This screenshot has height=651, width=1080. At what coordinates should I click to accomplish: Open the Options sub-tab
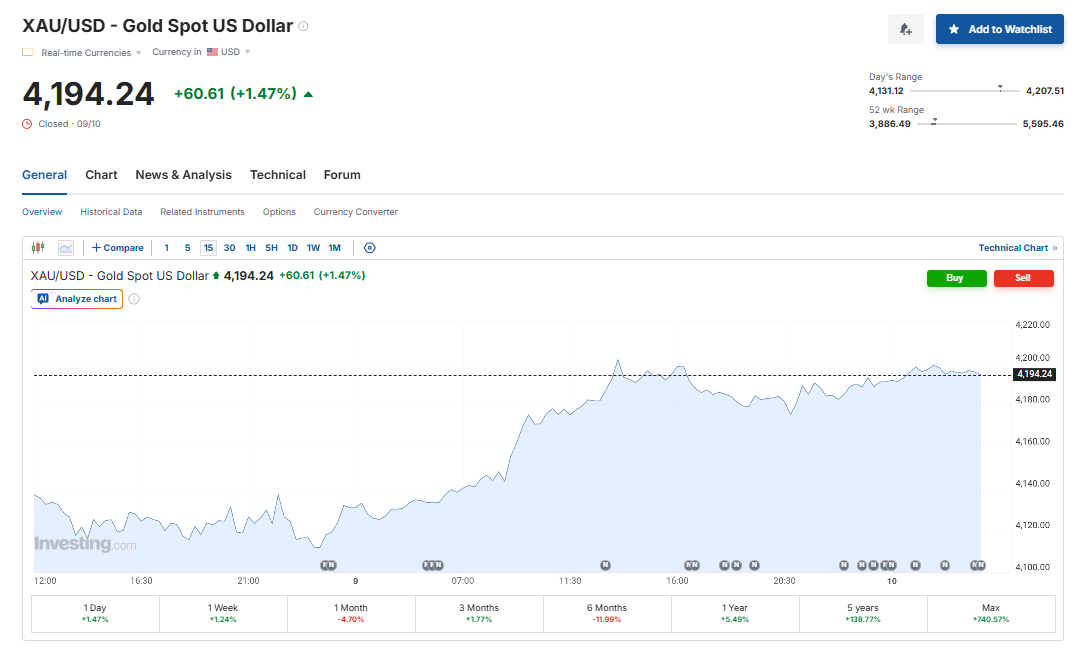279,212
